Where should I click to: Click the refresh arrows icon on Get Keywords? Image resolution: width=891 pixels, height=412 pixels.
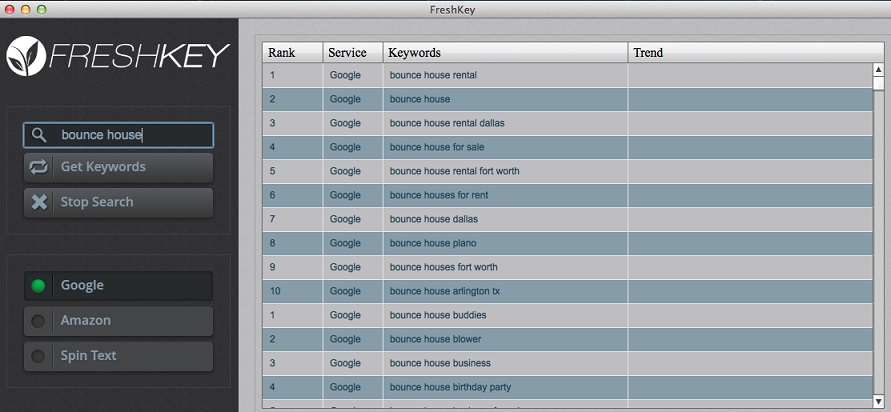pos(38,167)
